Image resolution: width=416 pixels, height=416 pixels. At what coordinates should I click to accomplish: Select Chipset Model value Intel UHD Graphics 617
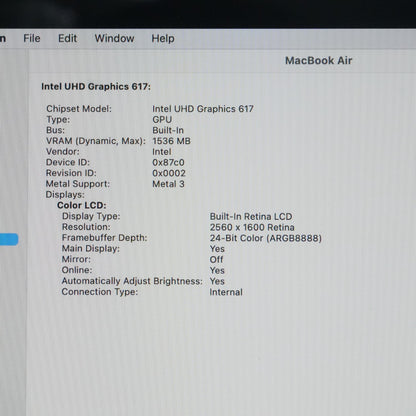[203, 109]
